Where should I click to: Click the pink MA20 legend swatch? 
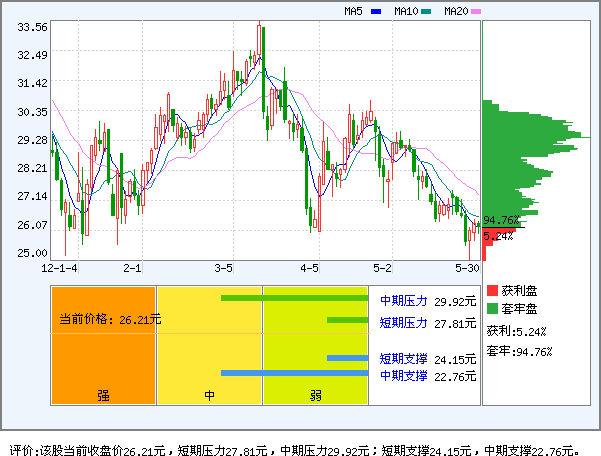tap(476, 12)
